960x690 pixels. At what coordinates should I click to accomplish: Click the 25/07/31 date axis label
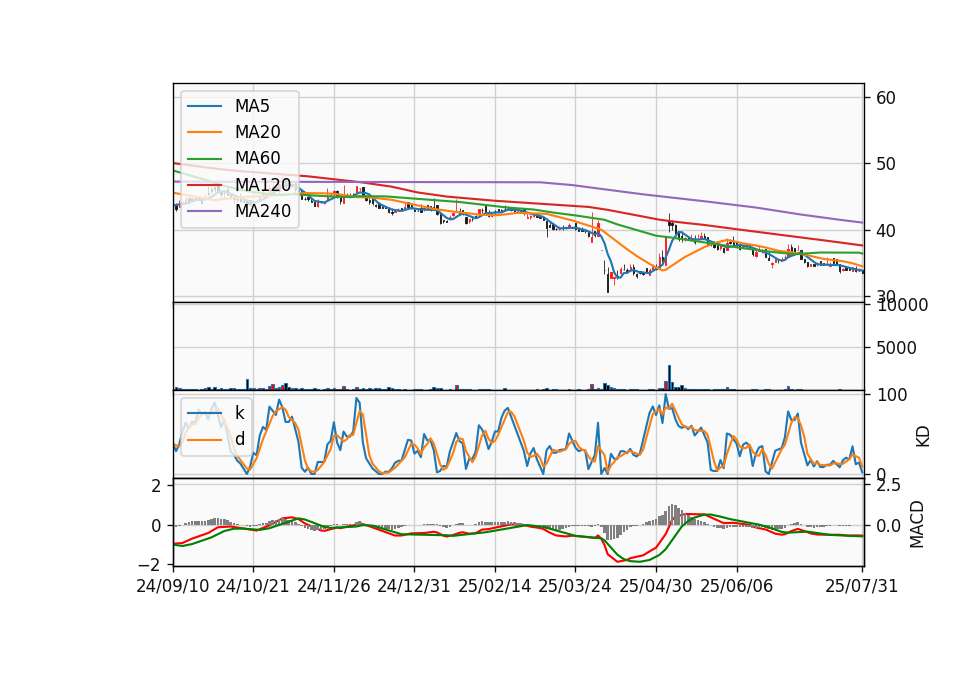pyautogui.click(x=861, y=586)
